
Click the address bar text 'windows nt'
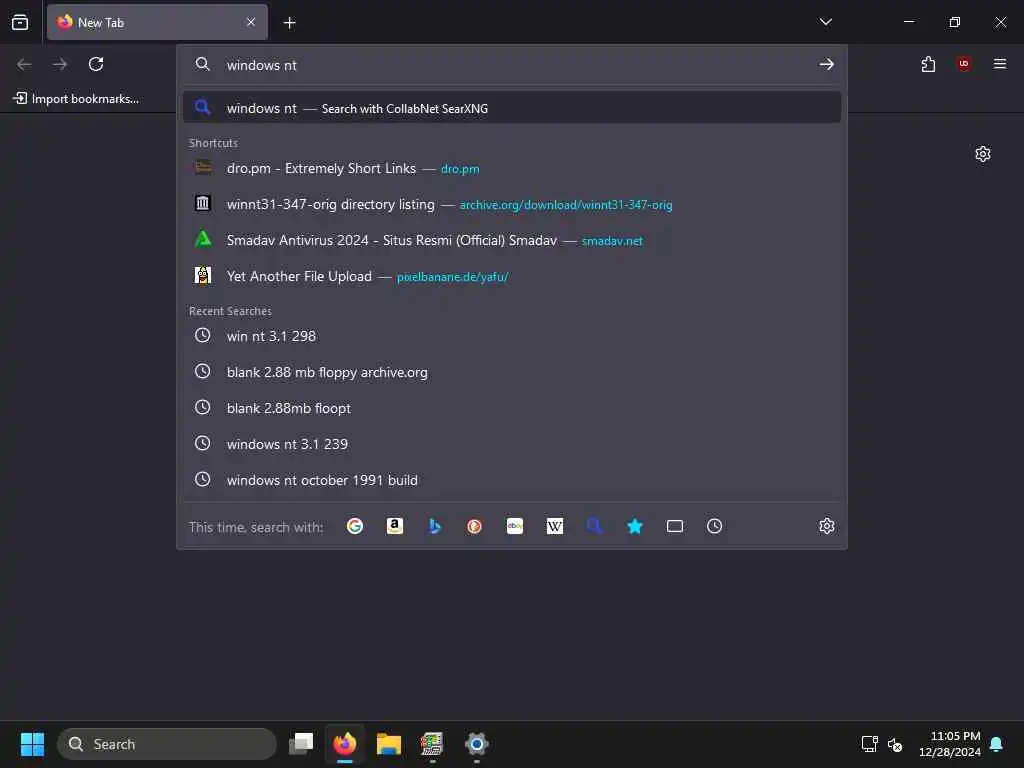tap(261, 65)
